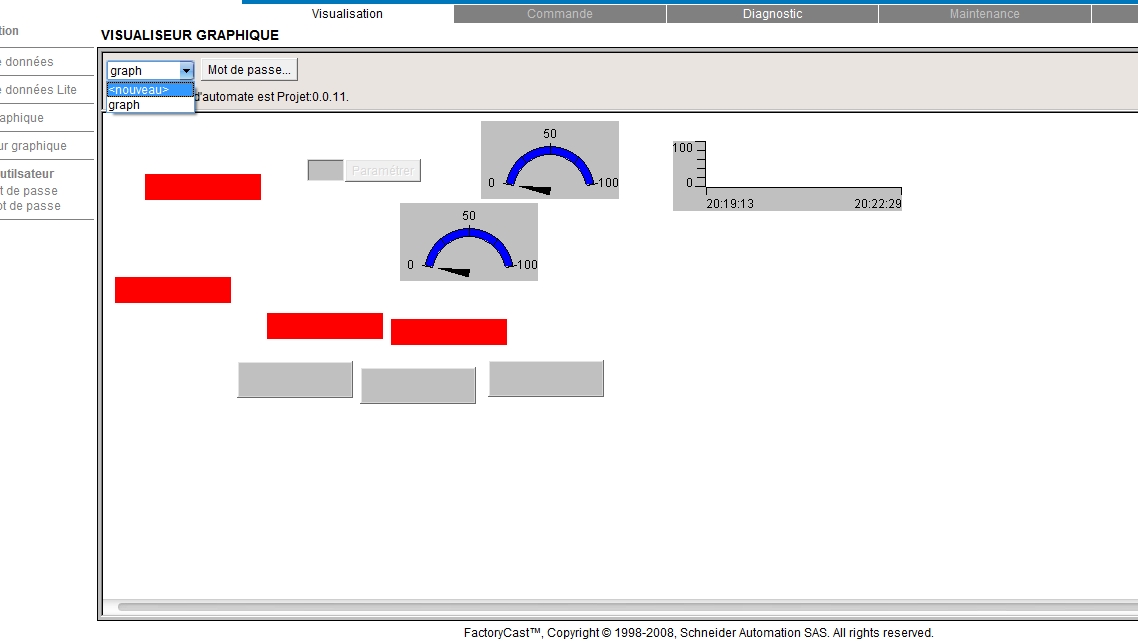Open the 'données Lite' sidebar link
This screenshot has width=1138, height=641.
pyautogui.click(x=40, y=90)
